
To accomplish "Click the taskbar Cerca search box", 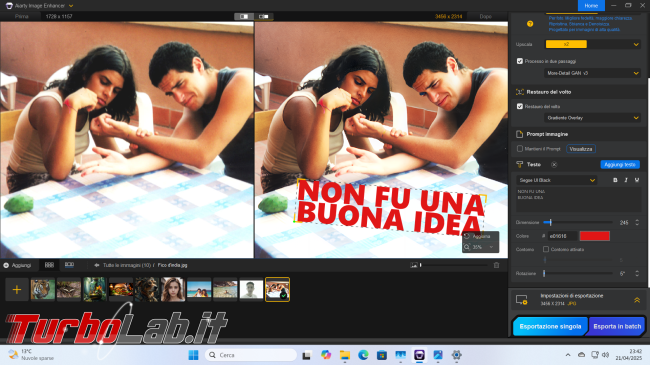I will 251,355.
